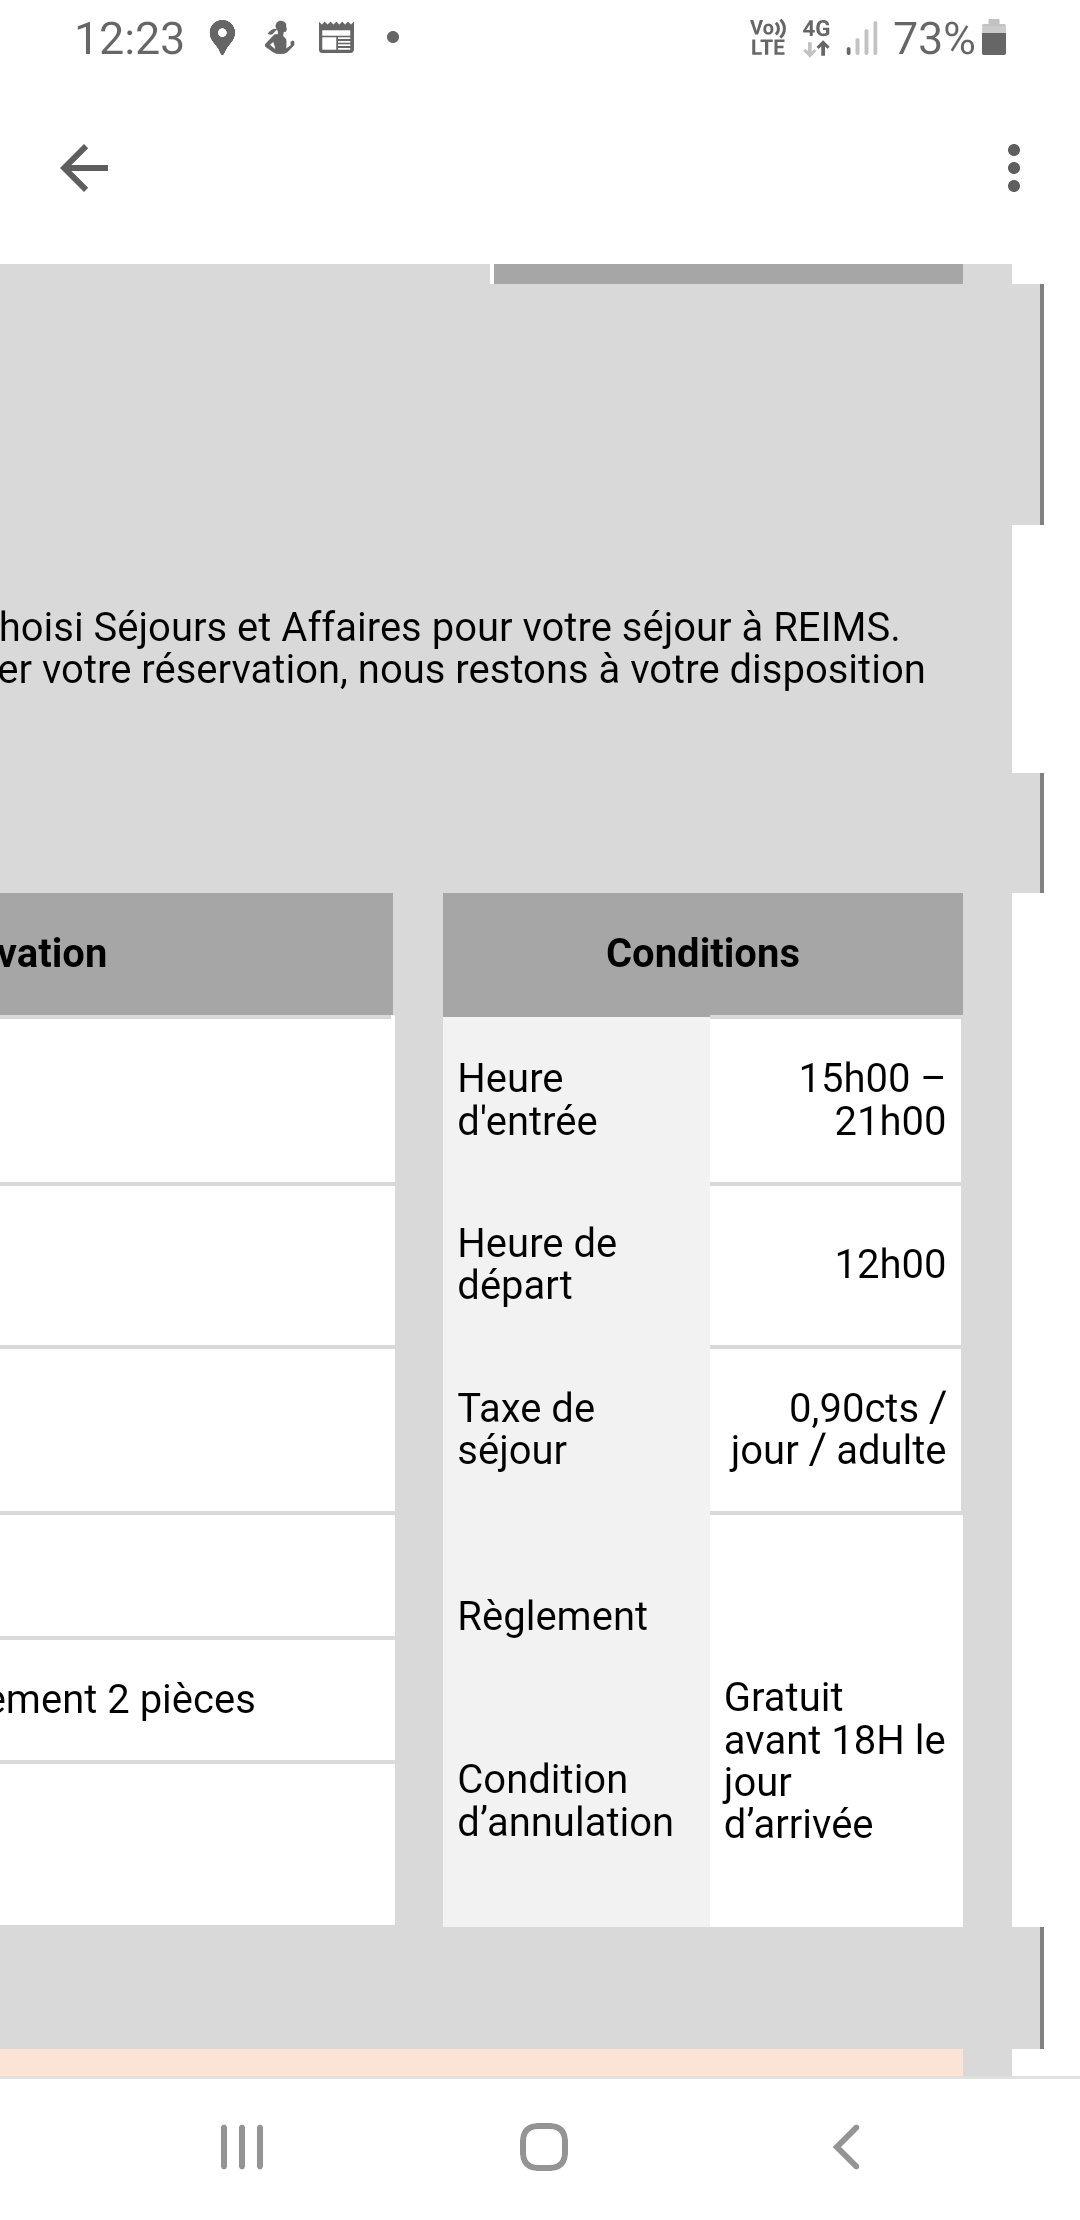The height and width of the screenshot is (2220, 1080).
Task: Tap the Android home button
Action: pyautogui.click(x=543, y=2147)
